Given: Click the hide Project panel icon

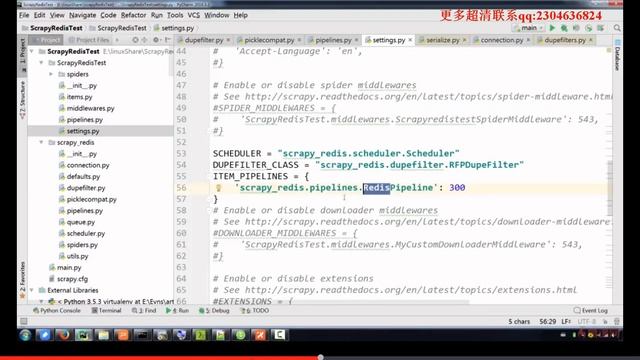Looking at the screenshot, I should [167, 40].
